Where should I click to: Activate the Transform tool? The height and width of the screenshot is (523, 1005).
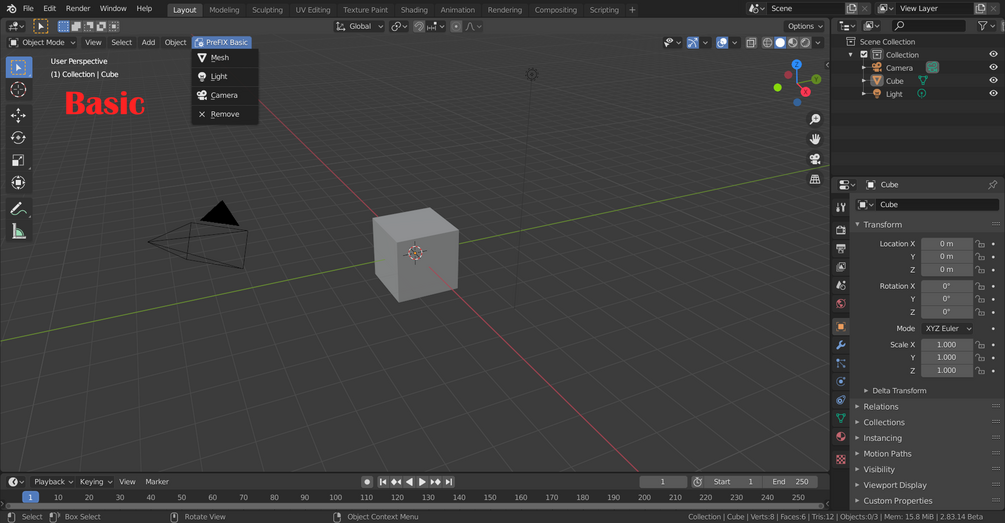19,183
